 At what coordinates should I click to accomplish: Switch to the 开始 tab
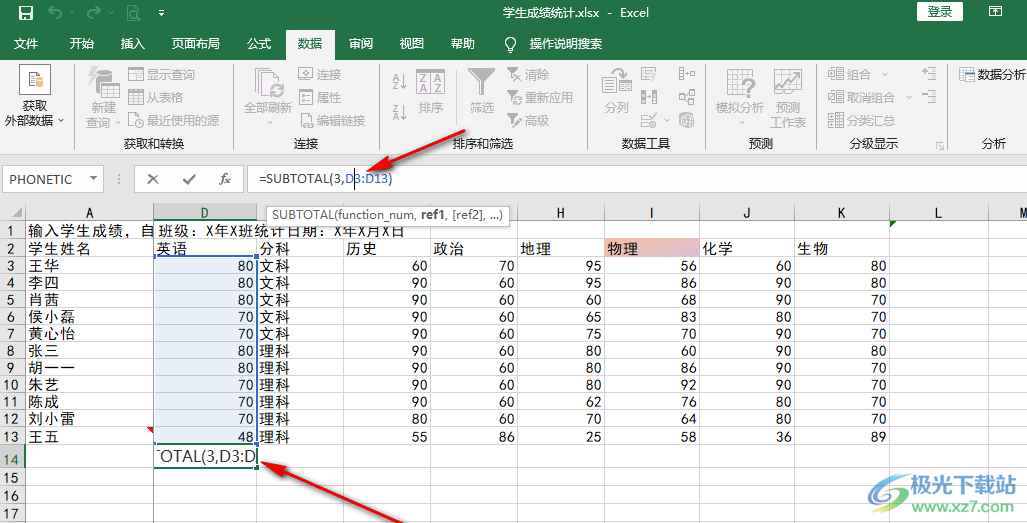tap(82, 44)
